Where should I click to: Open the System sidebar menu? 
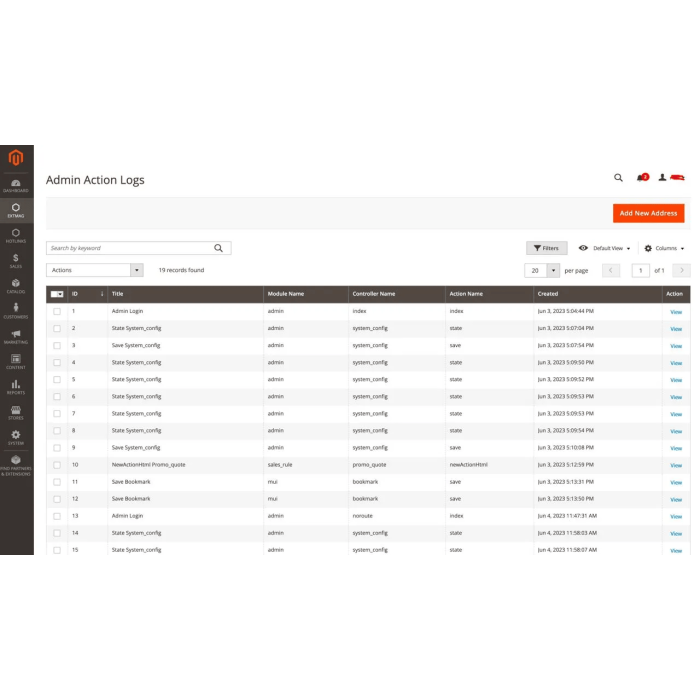point(16,438)
